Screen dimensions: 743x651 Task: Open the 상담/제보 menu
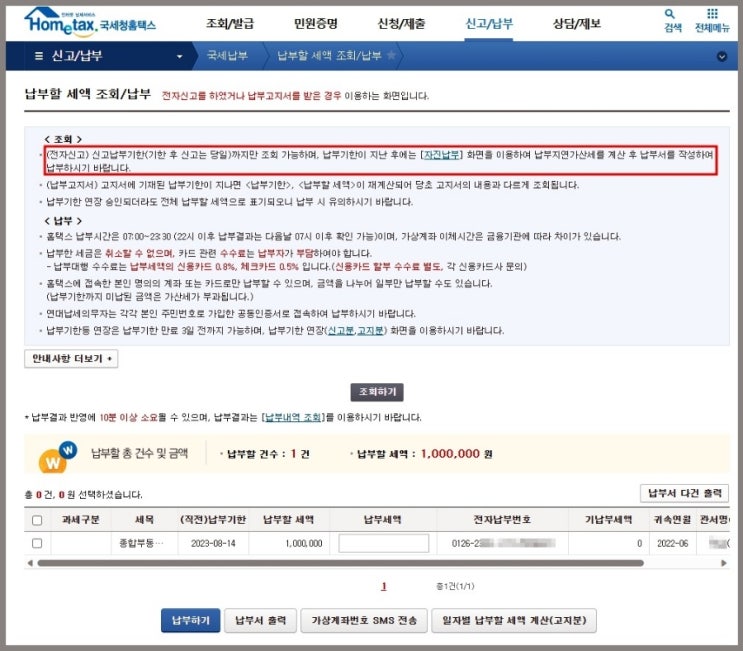coord(577,23)
